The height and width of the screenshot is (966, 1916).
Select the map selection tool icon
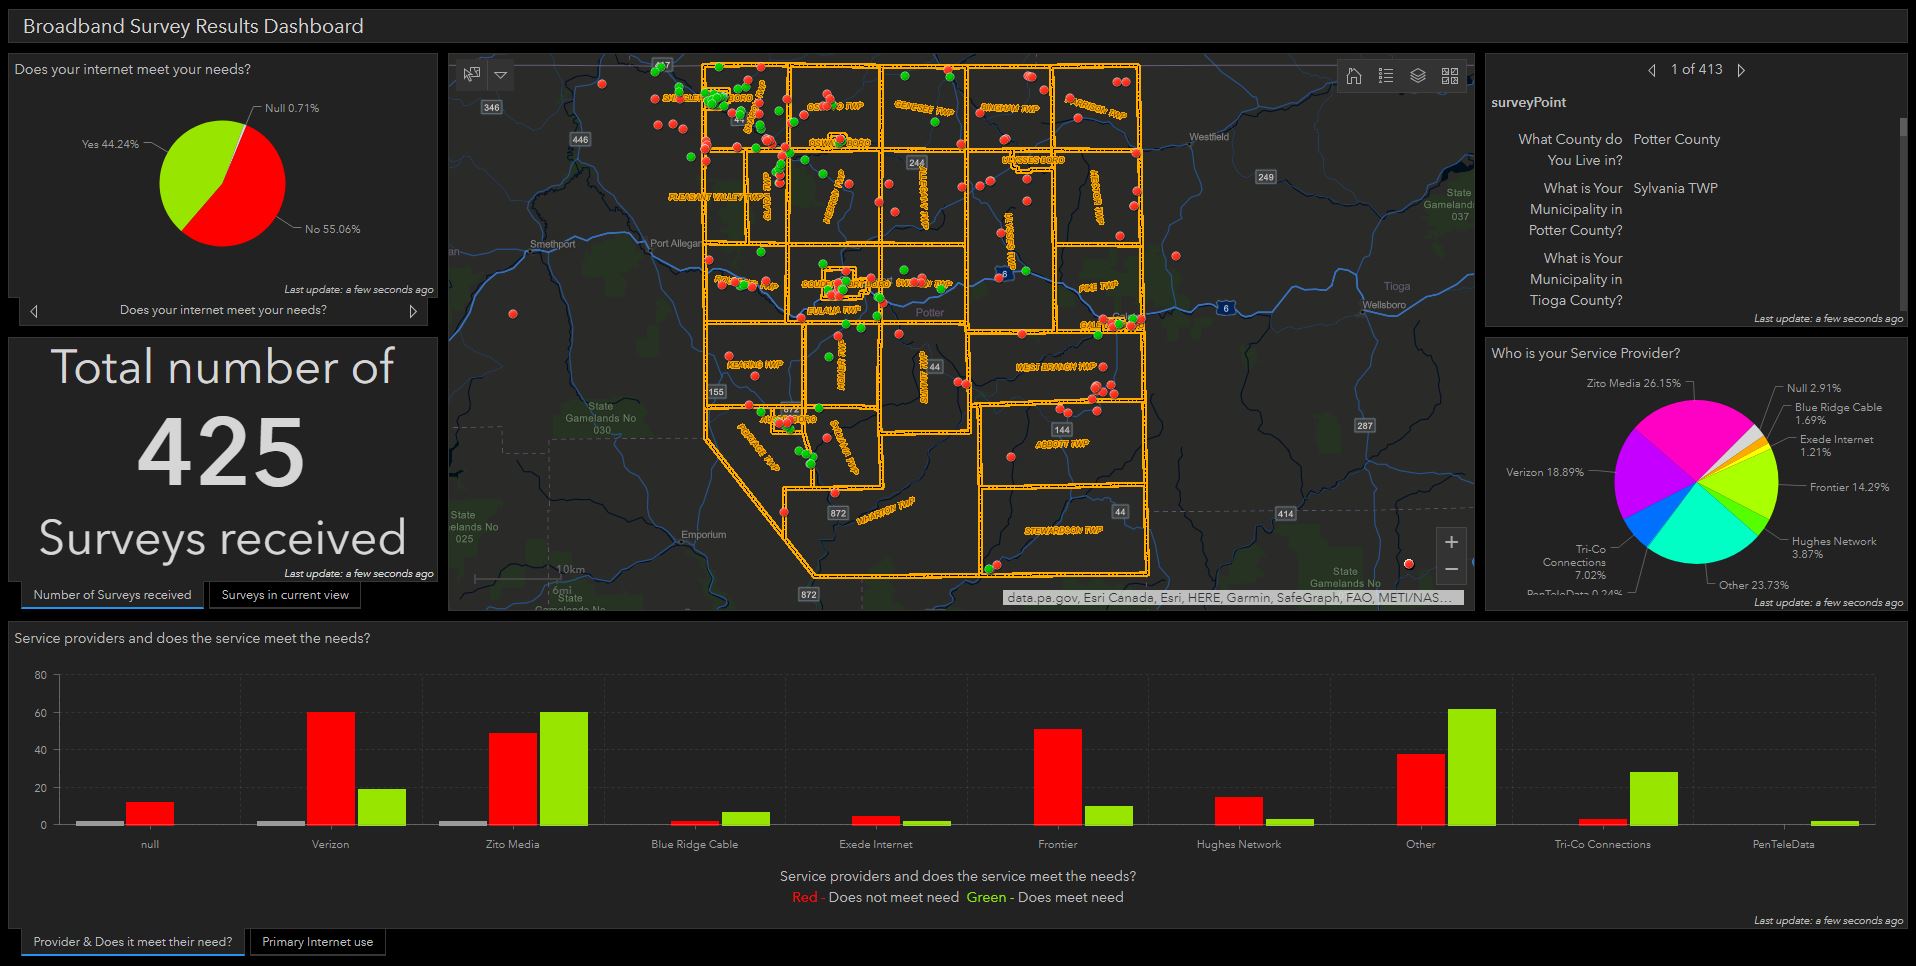tap(470, 74)
